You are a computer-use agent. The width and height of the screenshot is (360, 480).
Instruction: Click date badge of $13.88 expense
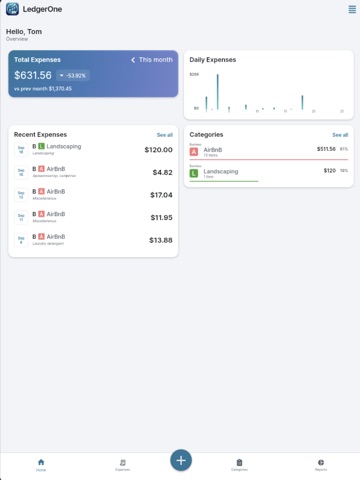(21, 240)
